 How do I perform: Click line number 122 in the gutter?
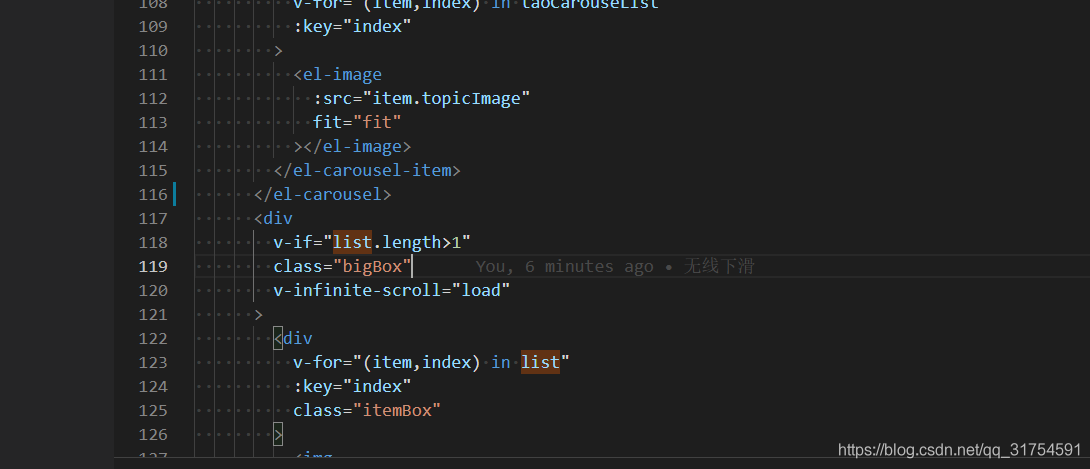point(153,338)
